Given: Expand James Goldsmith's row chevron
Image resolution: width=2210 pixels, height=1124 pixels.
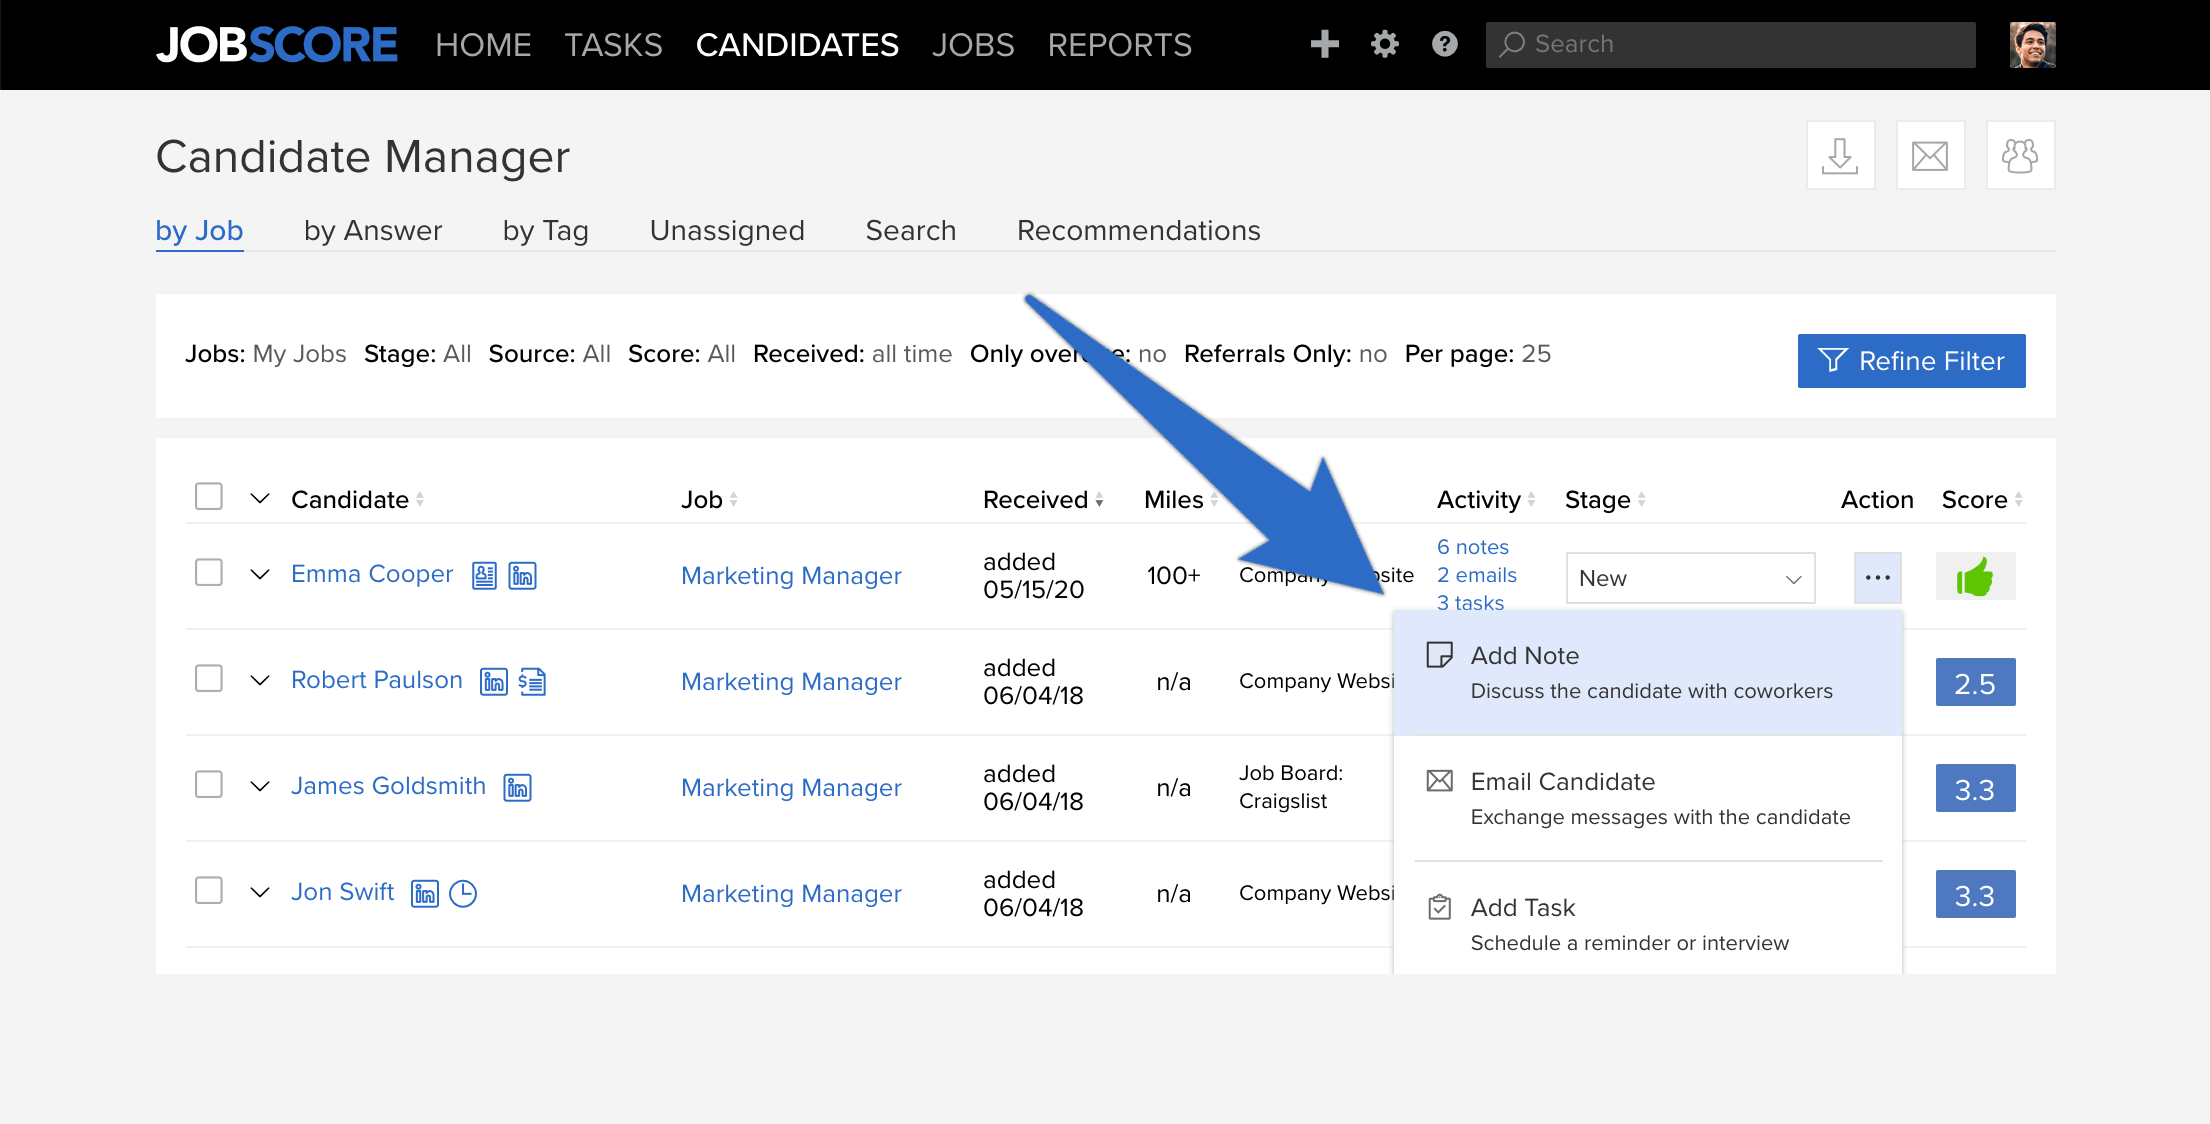Looking at the screenshot, I should pos(260,786).
